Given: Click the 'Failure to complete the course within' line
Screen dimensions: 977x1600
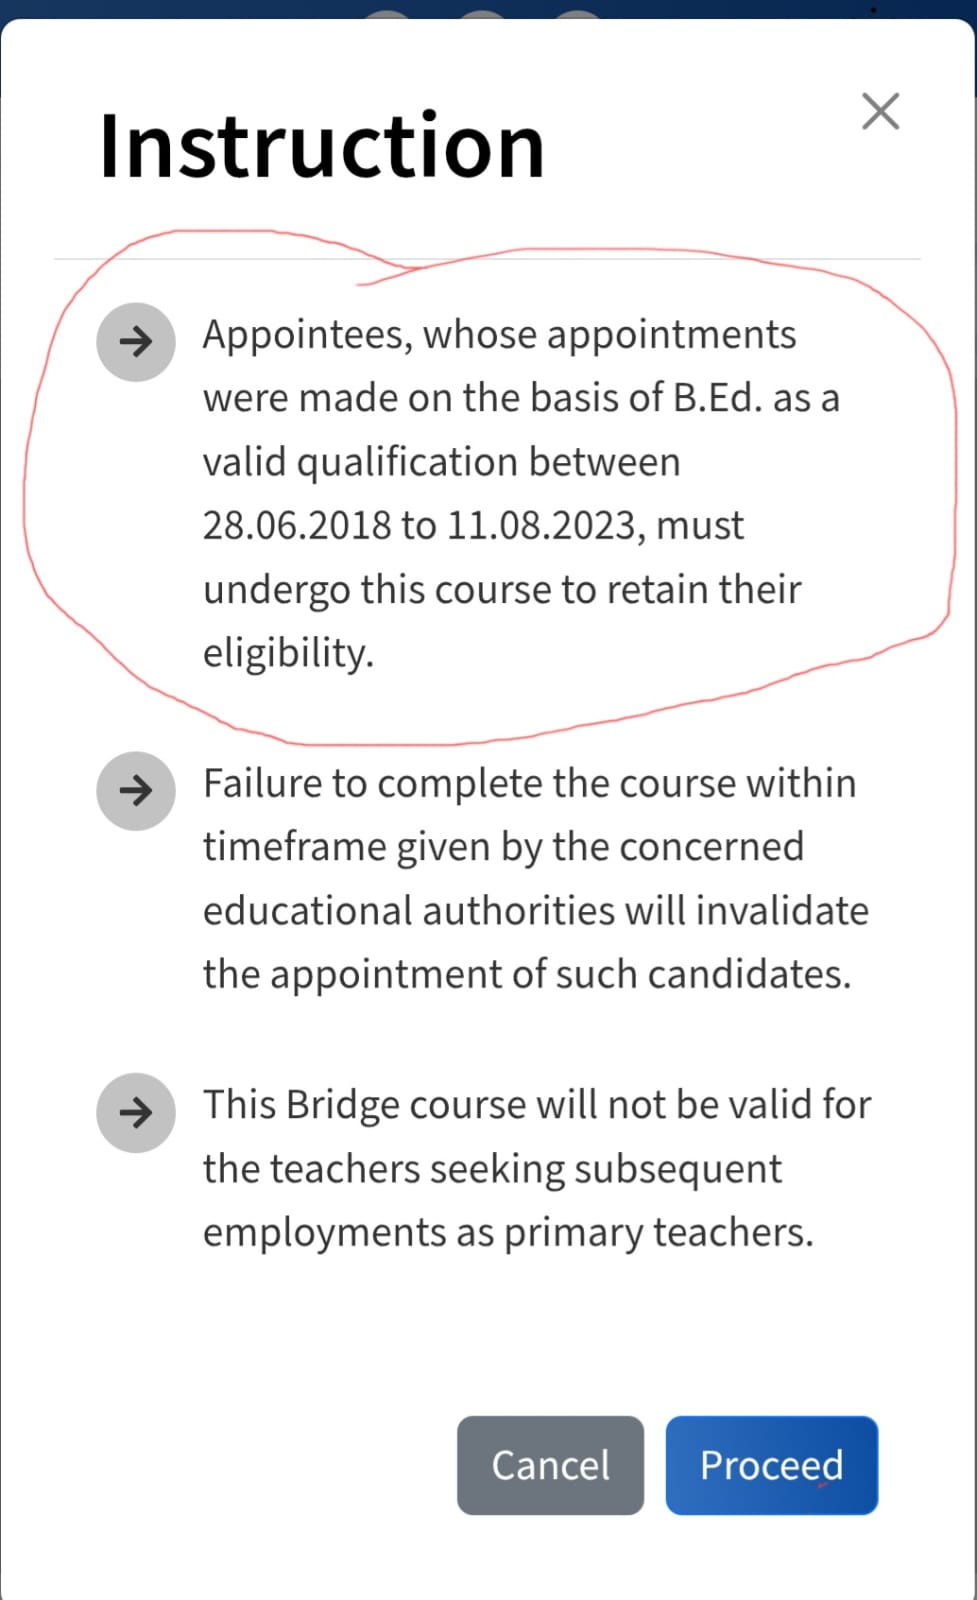Looking at the screenshot, I should click(529, 784).
